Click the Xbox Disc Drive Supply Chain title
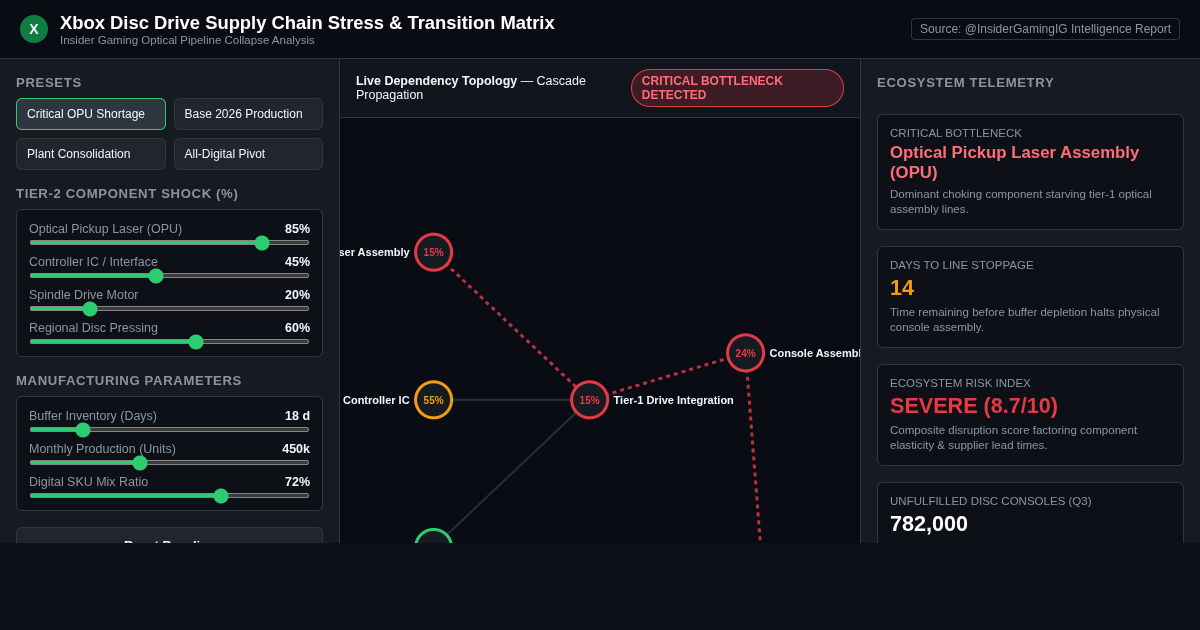The height and width of the screenshot is (630, 1200). 307,22
